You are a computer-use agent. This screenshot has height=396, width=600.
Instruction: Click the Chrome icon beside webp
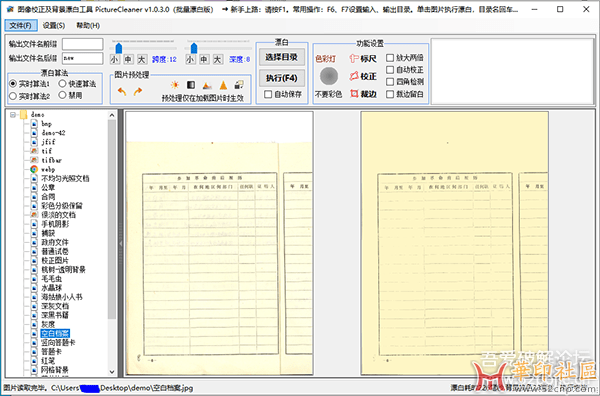click(34, 169)
